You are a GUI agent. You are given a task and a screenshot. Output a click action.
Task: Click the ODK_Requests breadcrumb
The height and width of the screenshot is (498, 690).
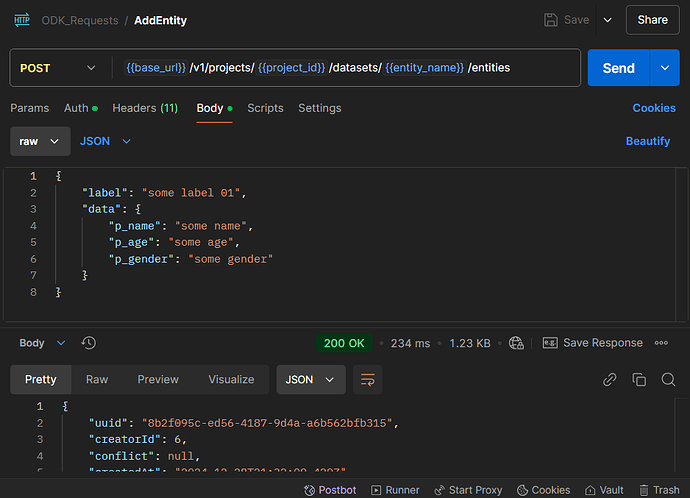click(x=80, y=21)
